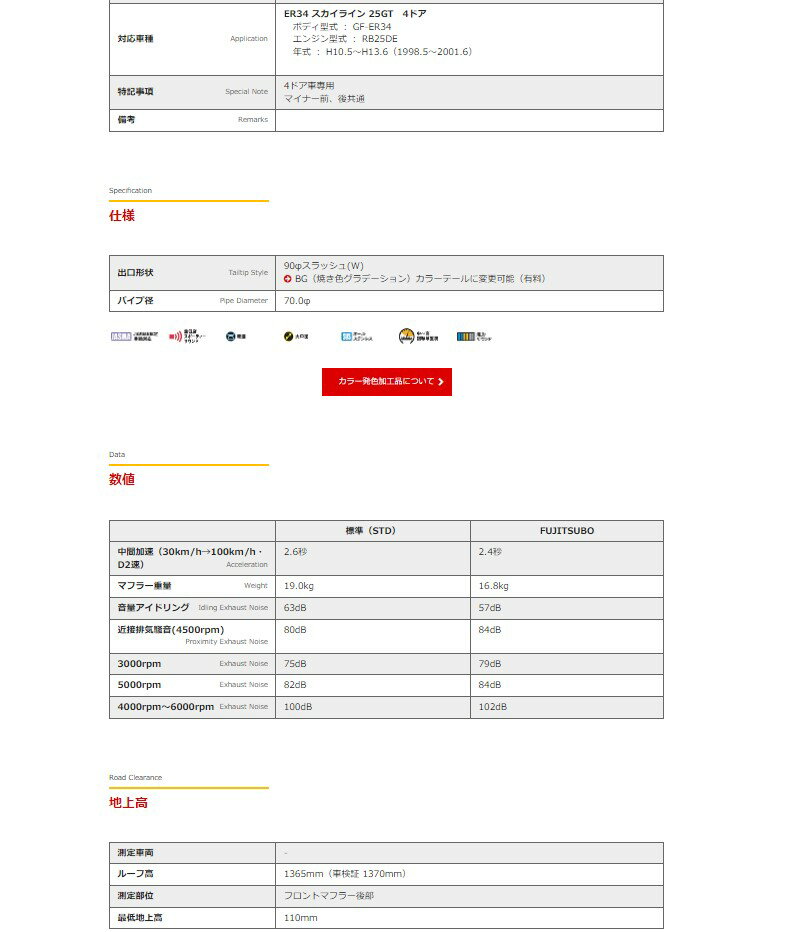The image size is (802, 932).
Task: Click the マフラー重量 Weight row label
Action: (192, 586)
